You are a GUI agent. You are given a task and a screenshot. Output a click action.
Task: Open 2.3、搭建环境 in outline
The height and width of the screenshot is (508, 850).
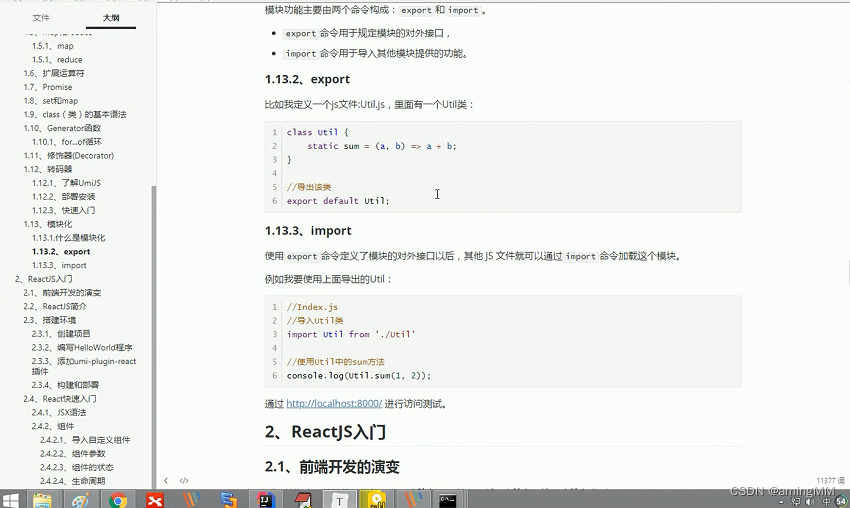coord(49,320)
